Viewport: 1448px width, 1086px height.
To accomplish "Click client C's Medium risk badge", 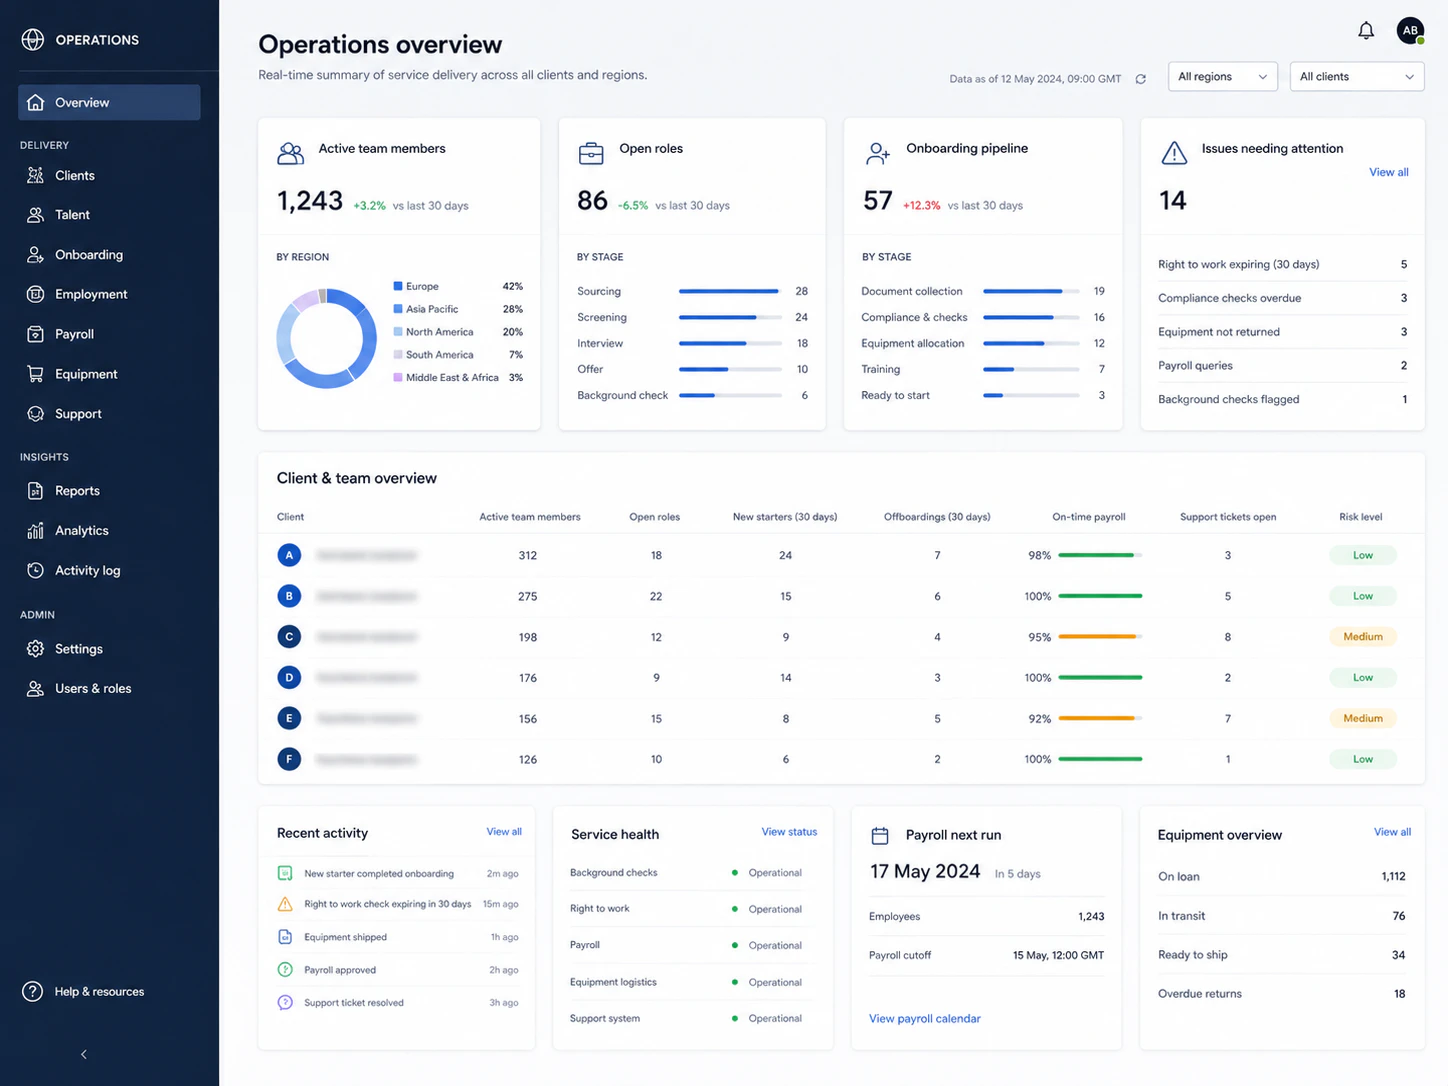I will click(1363, 637).
